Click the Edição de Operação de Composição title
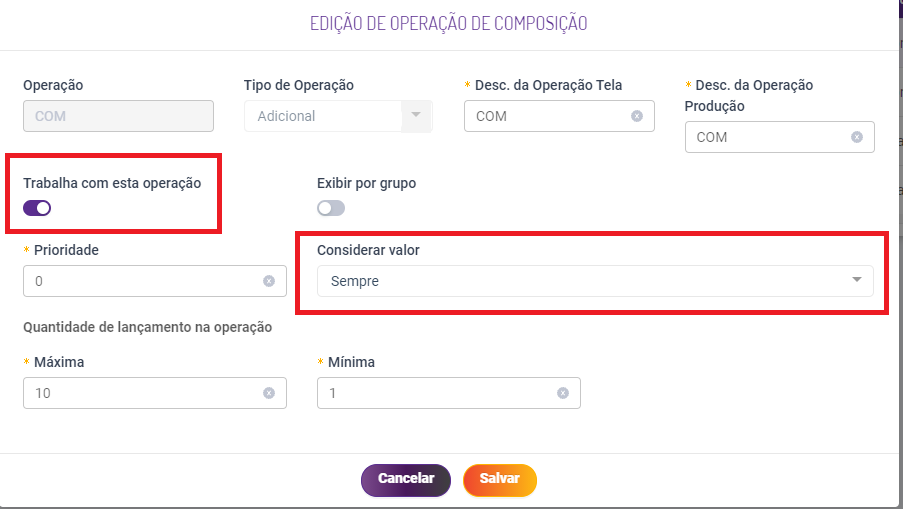903x509 pixels. tap(448, 23)
